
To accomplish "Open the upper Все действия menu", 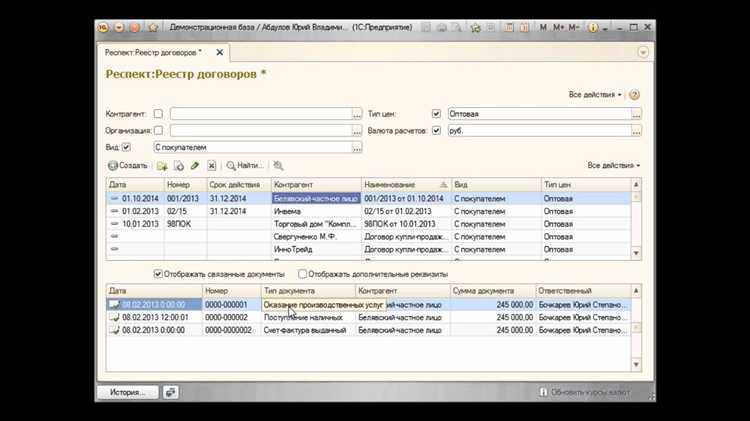I will (x=595, y=95).
